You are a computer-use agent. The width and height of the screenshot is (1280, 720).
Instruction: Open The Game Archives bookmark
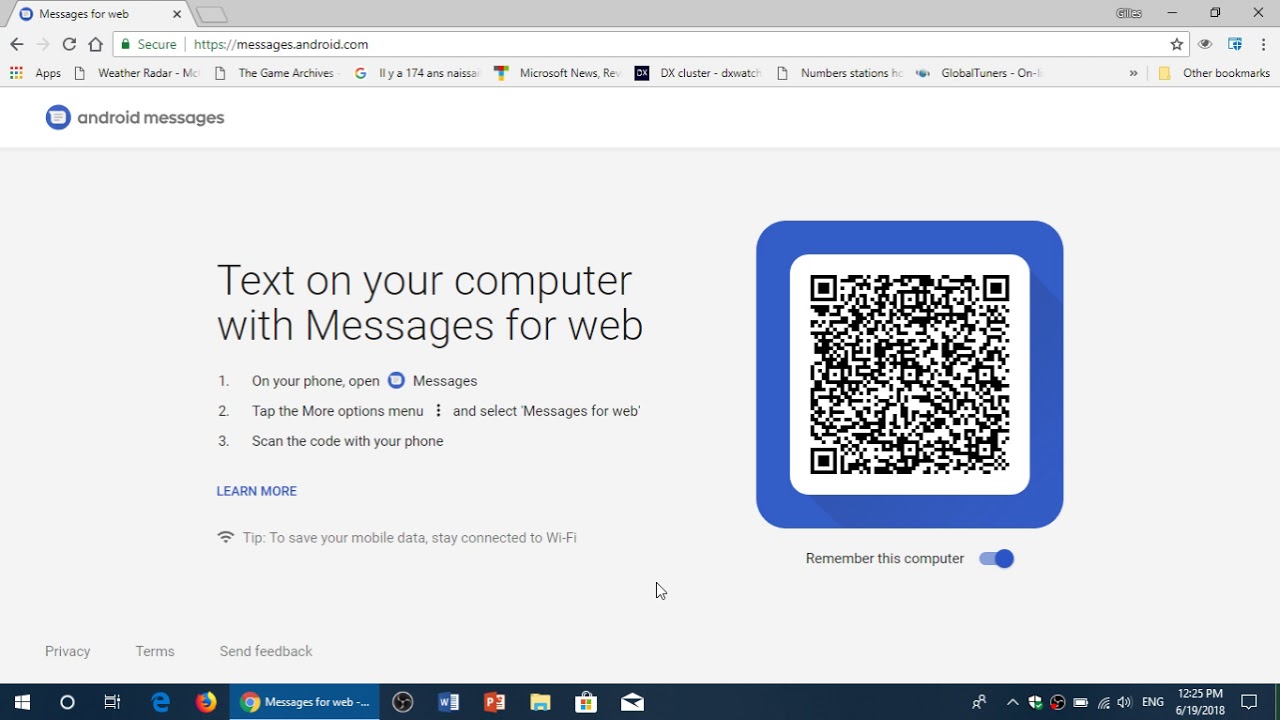pos(276,73)
